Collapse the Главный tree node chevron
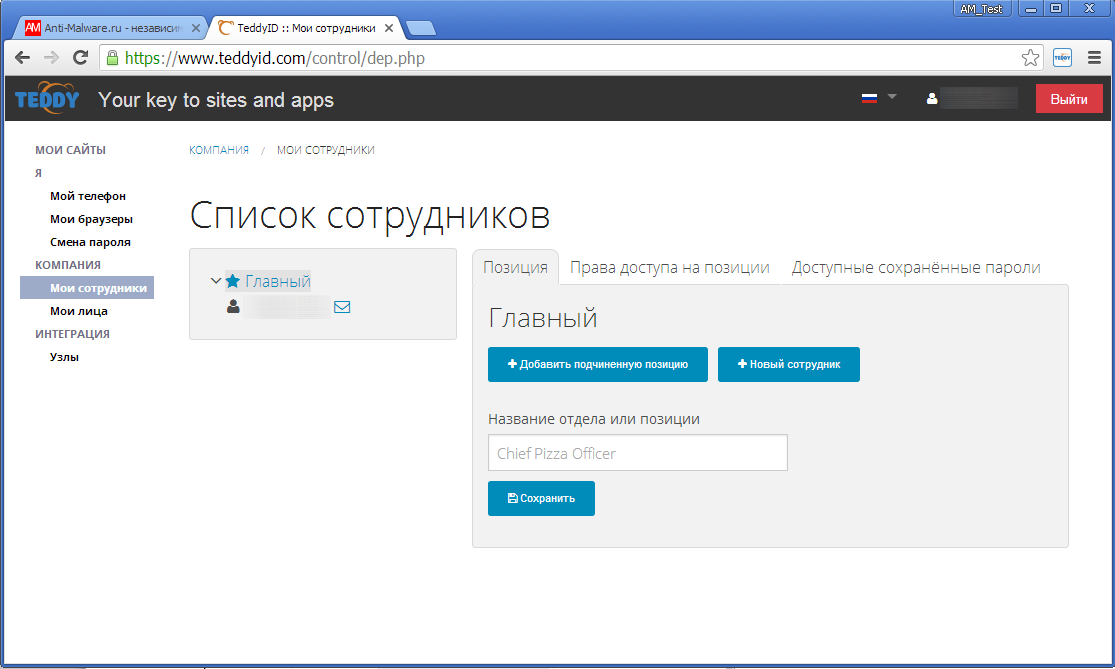The height and width of the screenshot is (669, 1115). click(x=216, y=281)
